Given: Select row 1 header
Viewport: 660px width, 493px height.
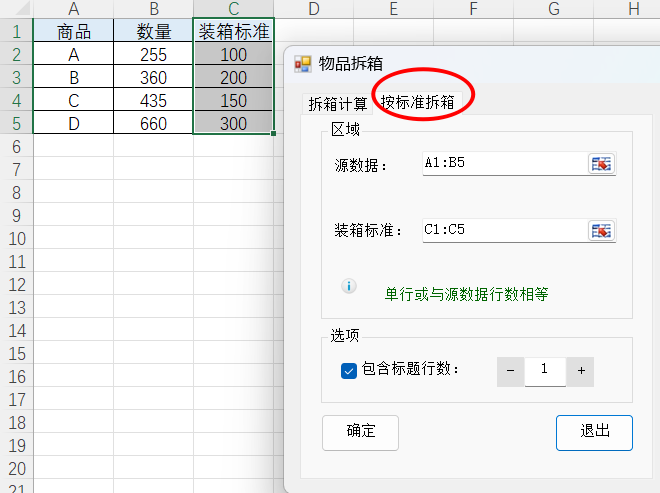Looking at the screenshot, I should (16, 32).
